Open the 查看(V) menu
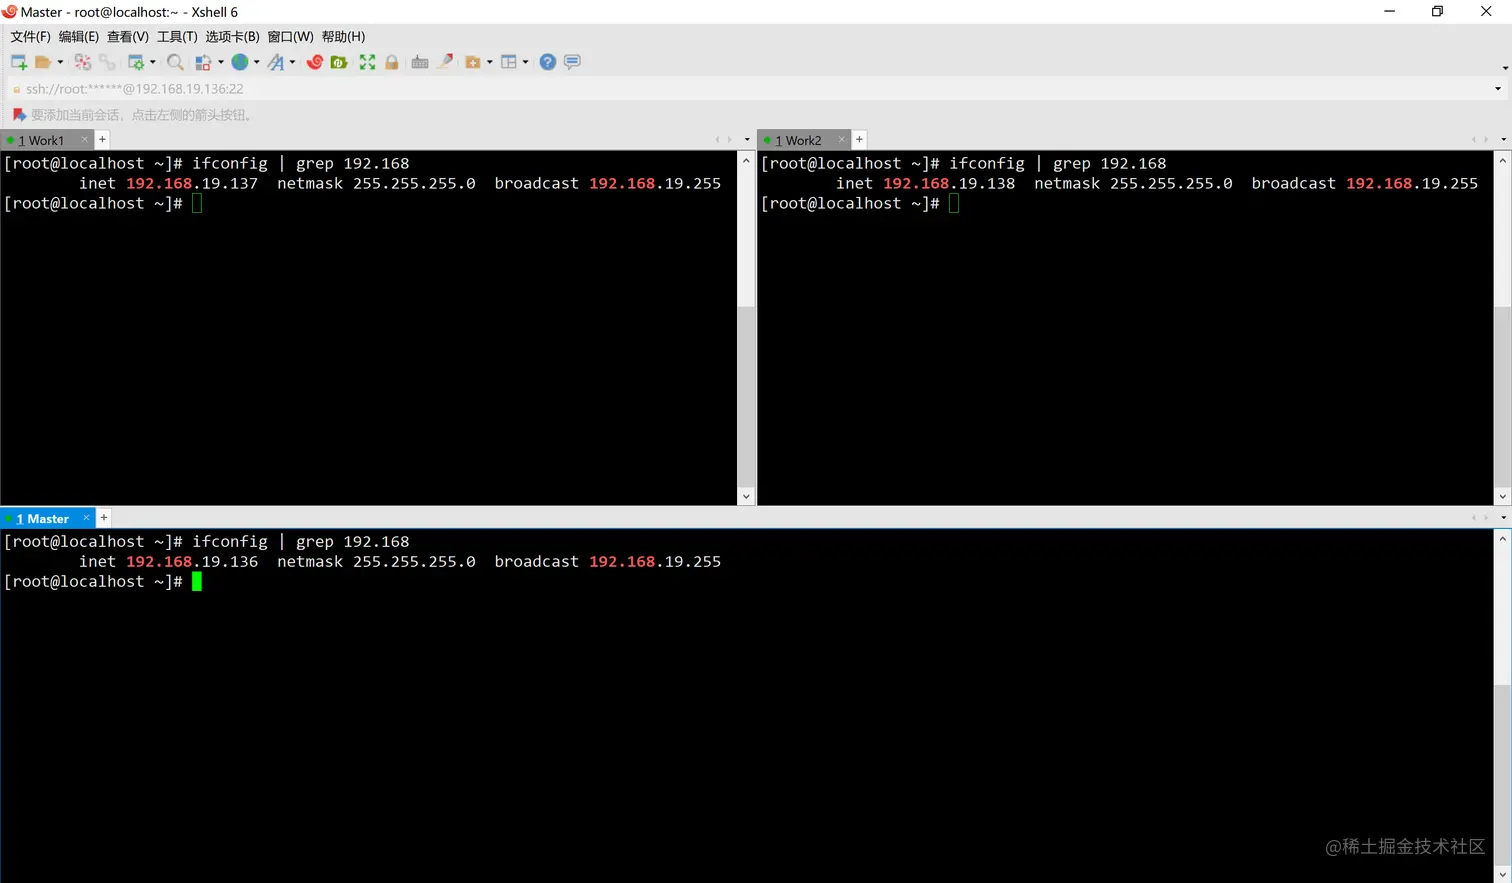 pos(128,37)
